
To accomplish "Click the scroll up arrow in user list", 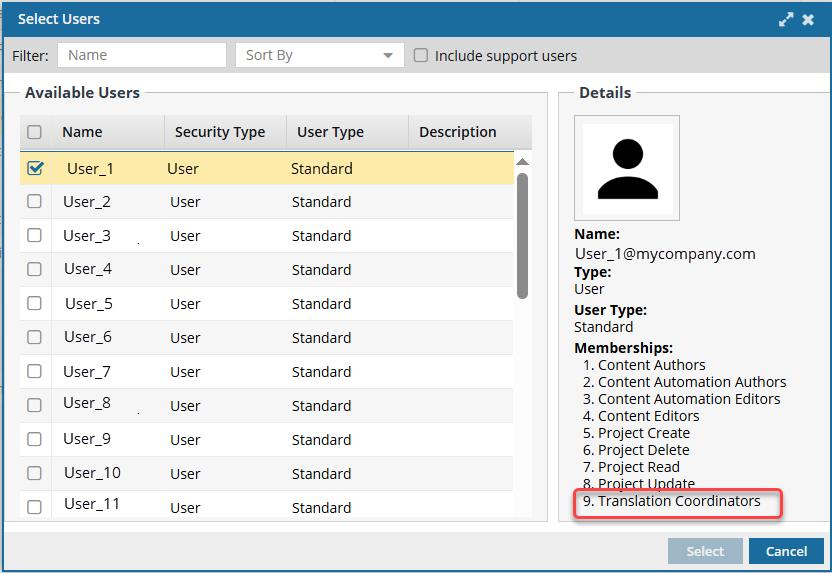I will (x=522, y=162).
